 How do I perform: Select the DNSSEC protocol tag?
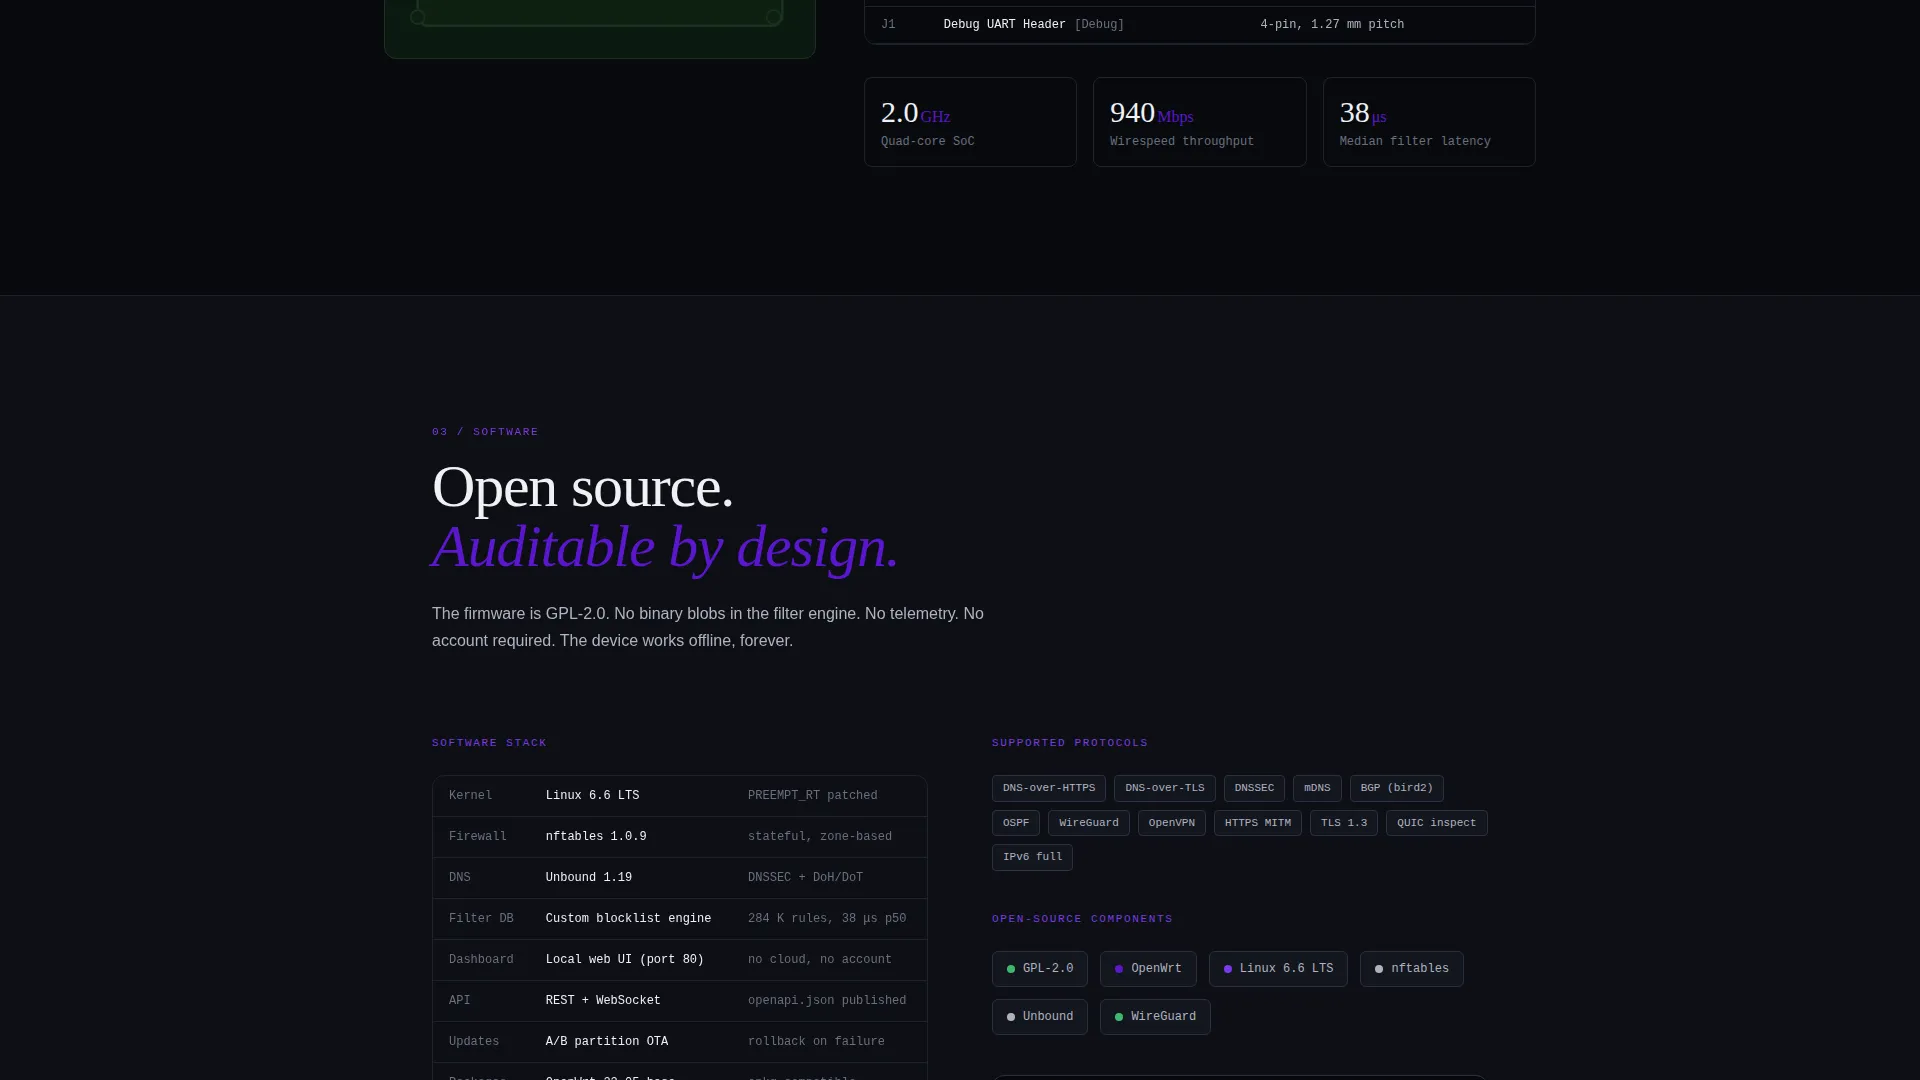[1254, 788]
